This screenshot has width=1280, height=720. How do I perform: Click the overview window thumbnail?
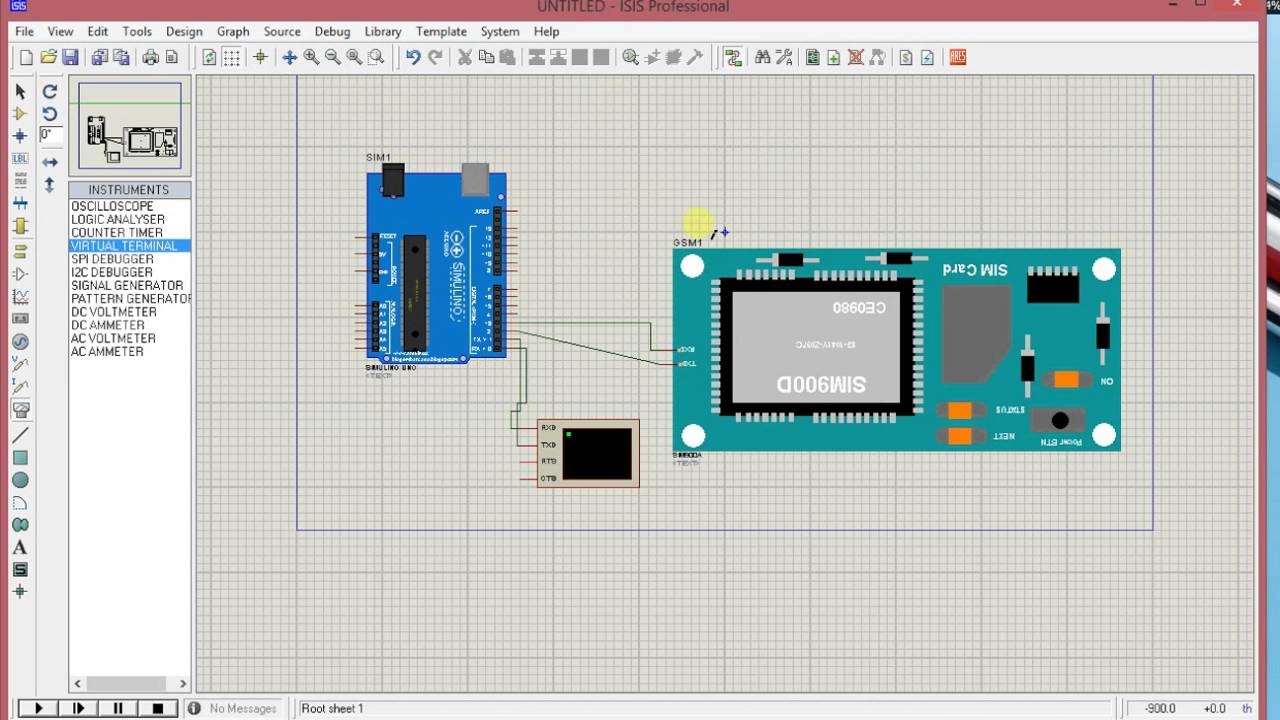[x=130, y=125]
